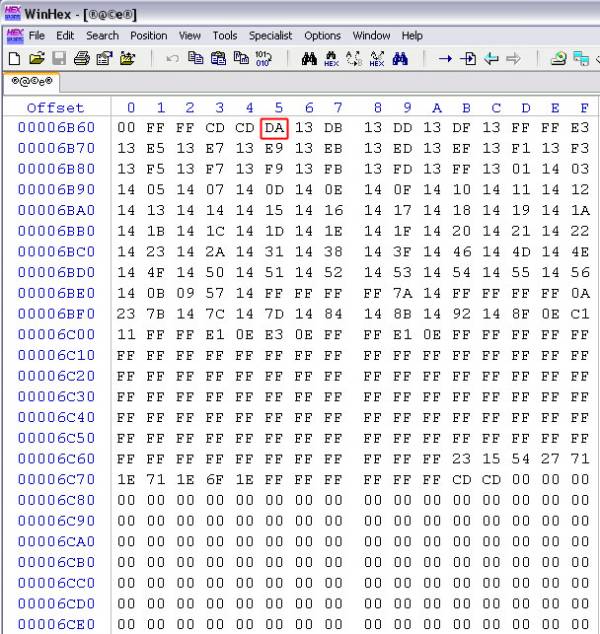Open the Search menu
600x634 pixels.
pyautogui.click(x=102, y=36)
